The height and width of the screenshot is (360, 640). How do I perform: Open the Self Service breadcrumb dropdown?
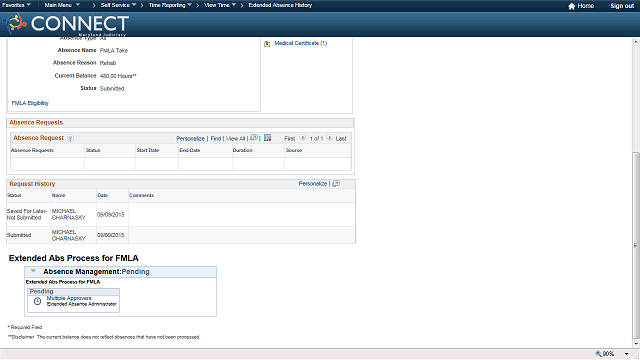pos(118,5)
